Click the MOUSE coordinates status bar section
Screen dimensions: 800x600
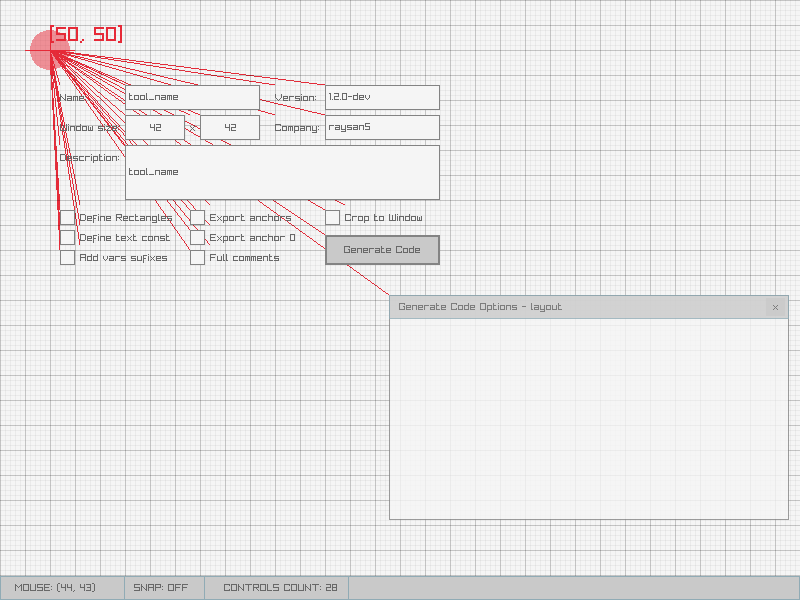[62, 588]
